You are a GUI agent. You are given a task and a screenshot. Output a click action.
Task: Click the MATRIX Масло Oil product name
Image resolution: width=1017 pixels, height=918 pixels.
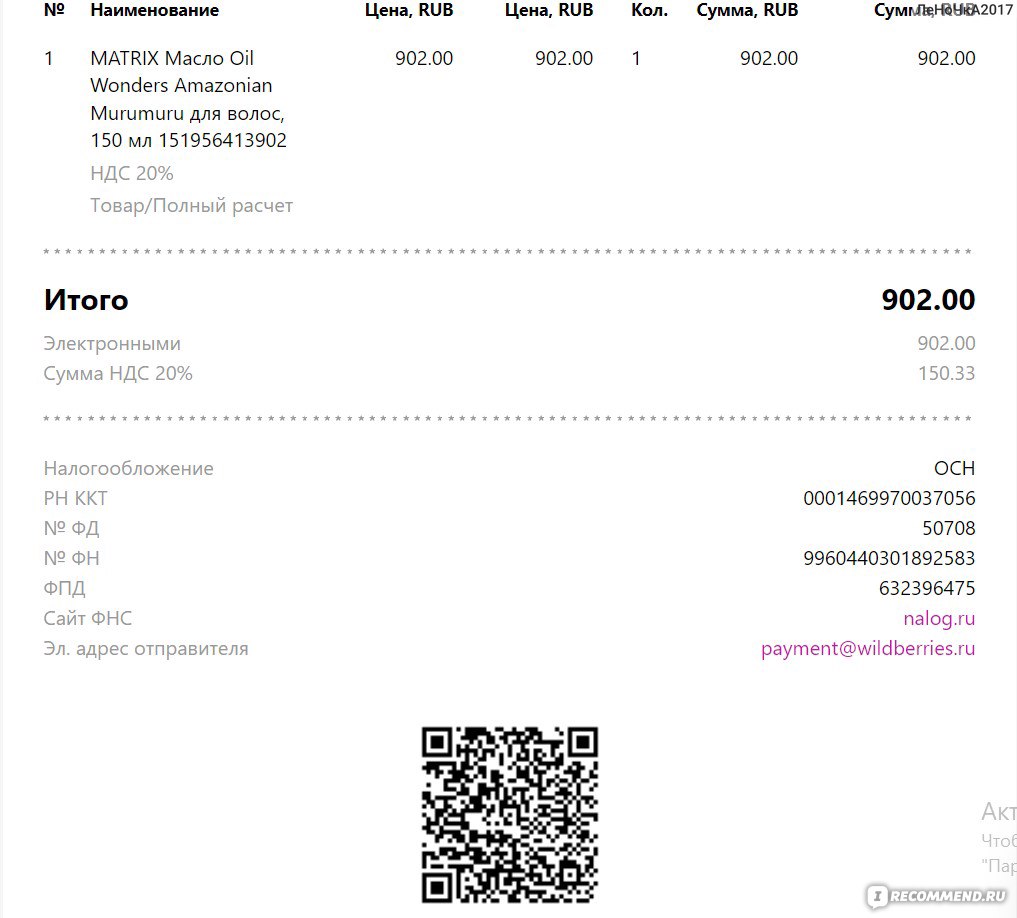pyautogui.click(x=188, y=99)
